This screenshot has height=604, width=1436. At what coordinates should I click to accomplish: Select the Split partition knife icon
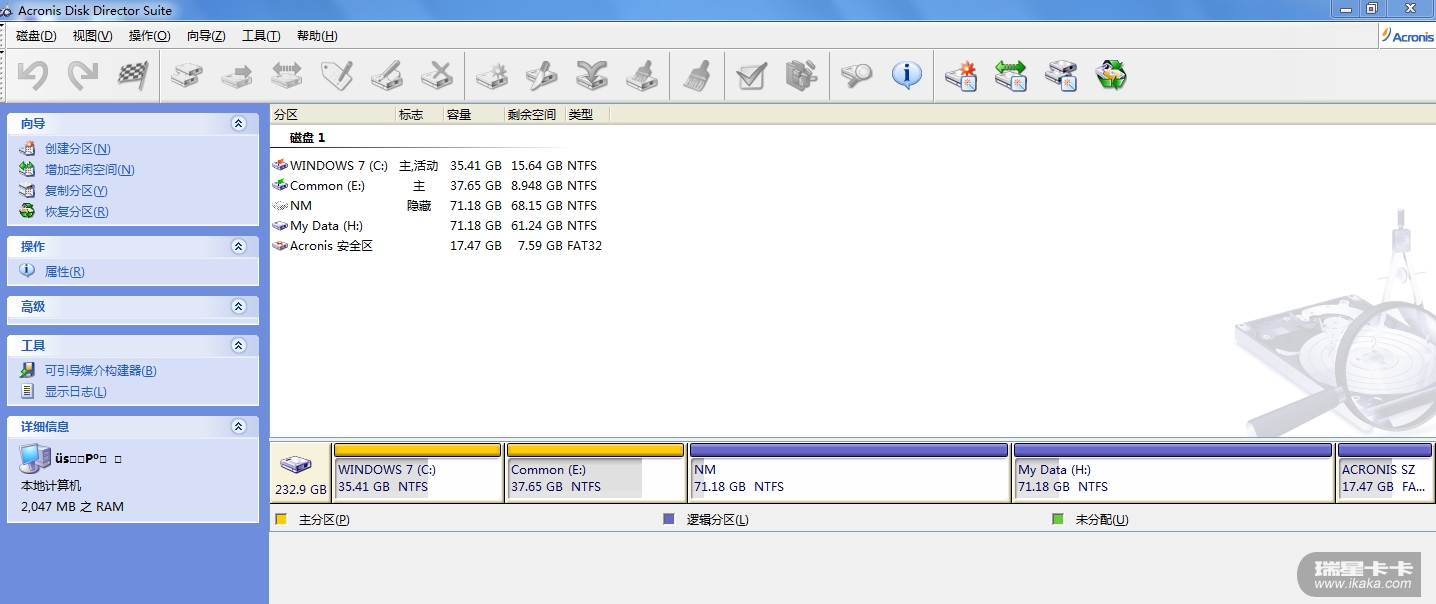[541, 76]
